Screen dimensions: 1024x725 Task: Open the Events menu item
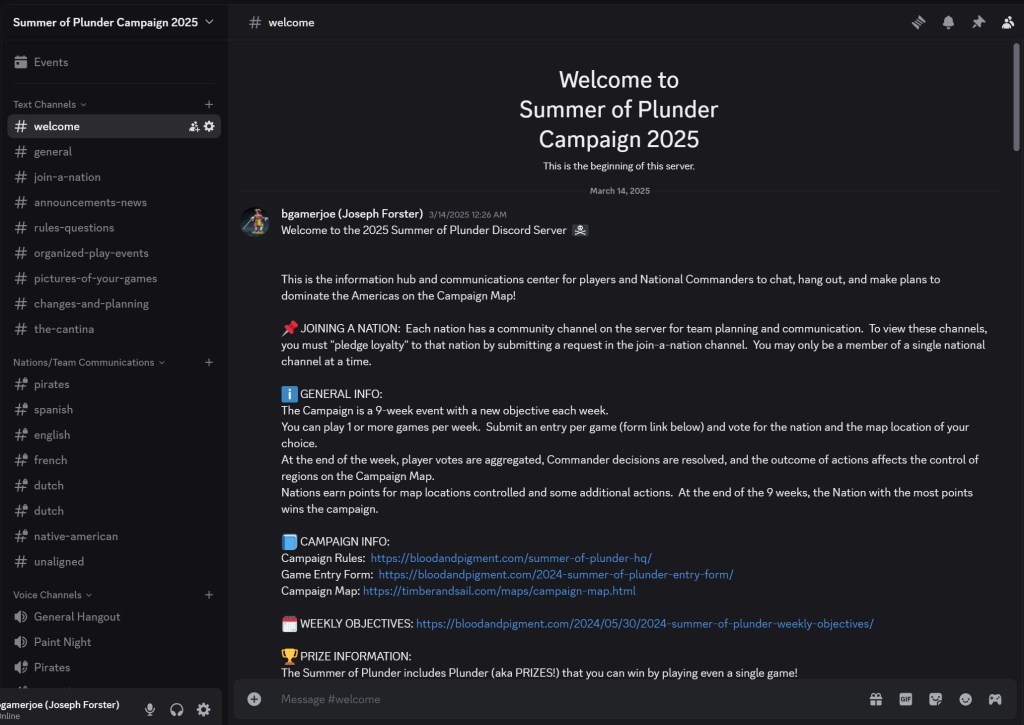50,62
